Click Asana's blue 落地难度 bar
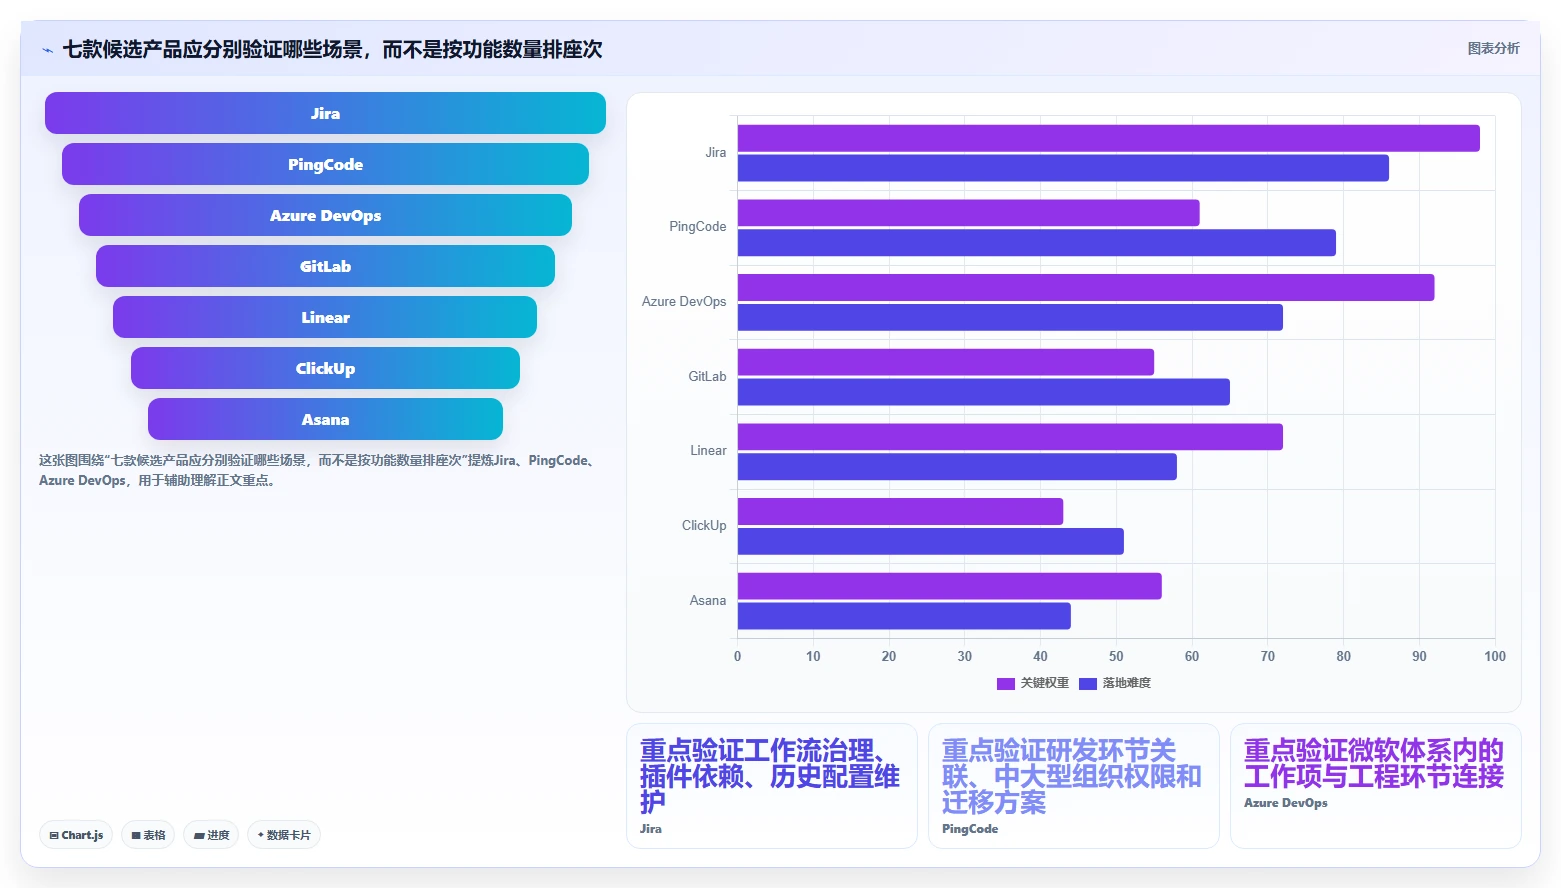Image resolution: width=1561 pixels, height=888 pixels. point(904,616)
